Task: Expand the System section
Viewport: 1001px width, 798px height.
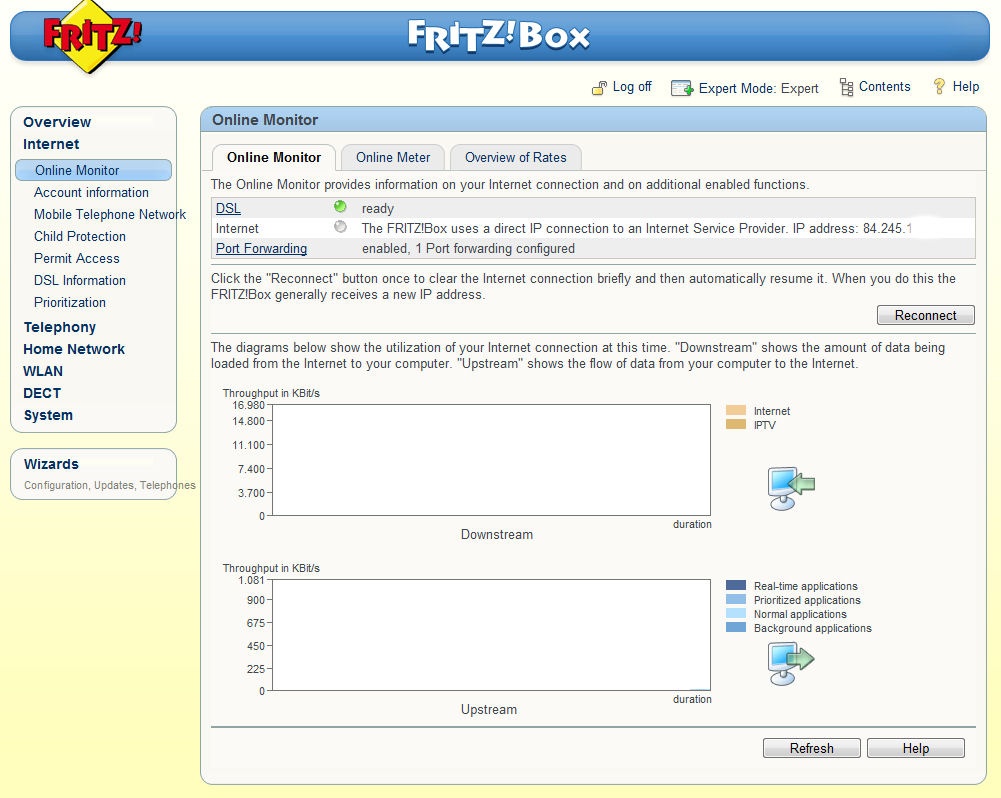Action: tap(48, 415)
